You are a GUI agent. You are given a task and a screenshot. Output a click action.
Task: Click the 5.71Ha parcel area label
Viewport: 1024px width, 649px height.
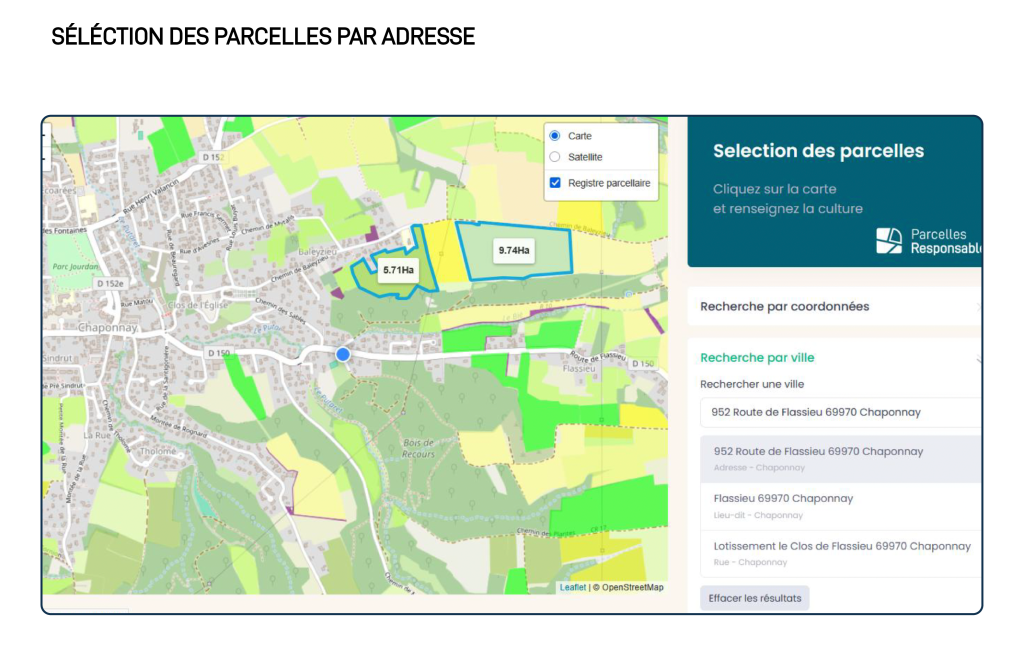pyautogui.click(x=399, y=268)
